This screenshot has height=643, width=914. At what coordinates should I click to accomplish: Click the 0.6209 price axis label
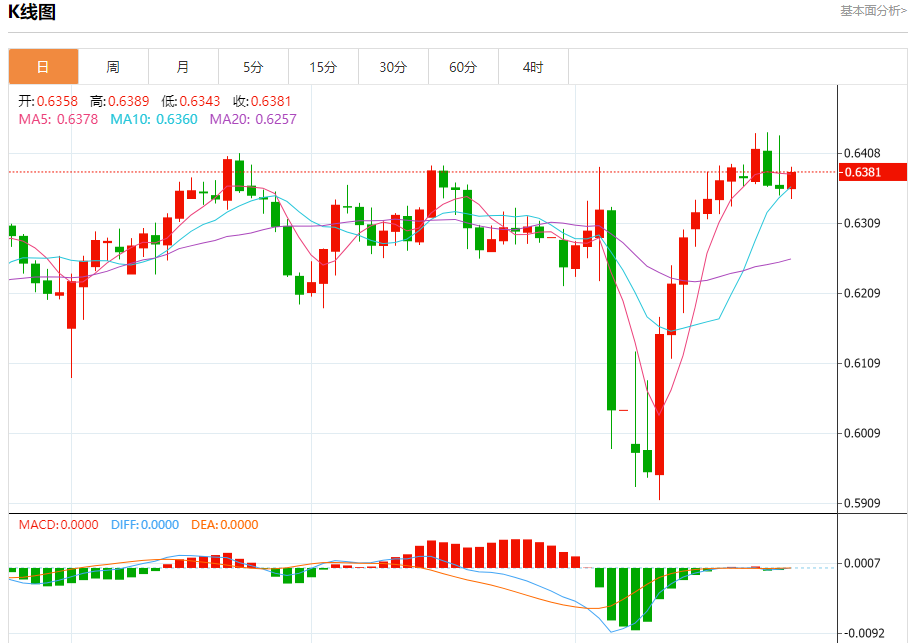862,293
